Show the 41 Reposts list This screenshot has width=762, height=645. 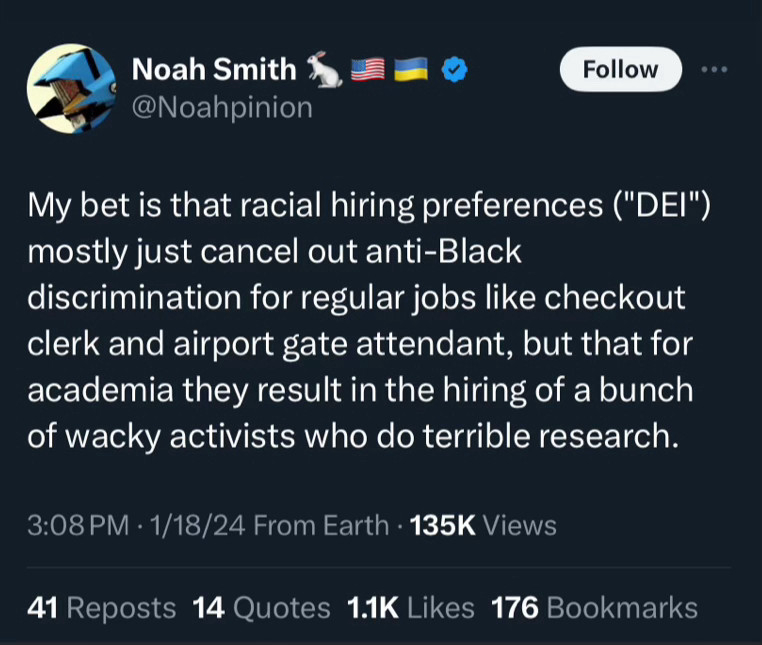click(101, 607)
